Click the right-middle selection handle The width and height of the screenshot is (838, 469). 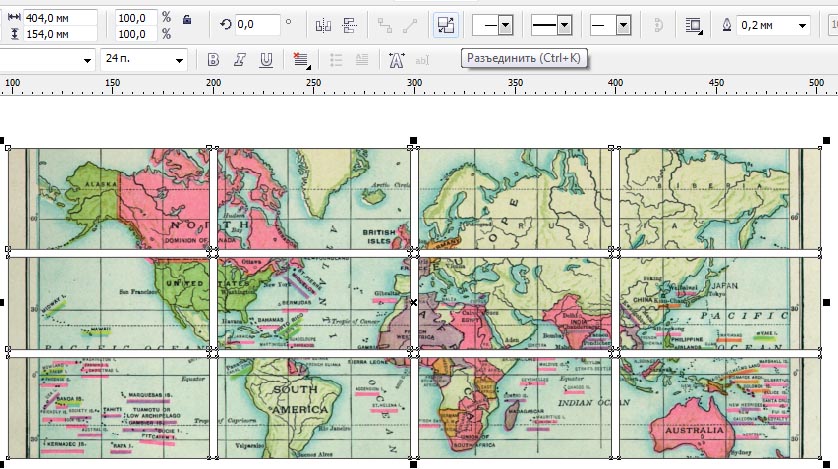click(826, 302)
